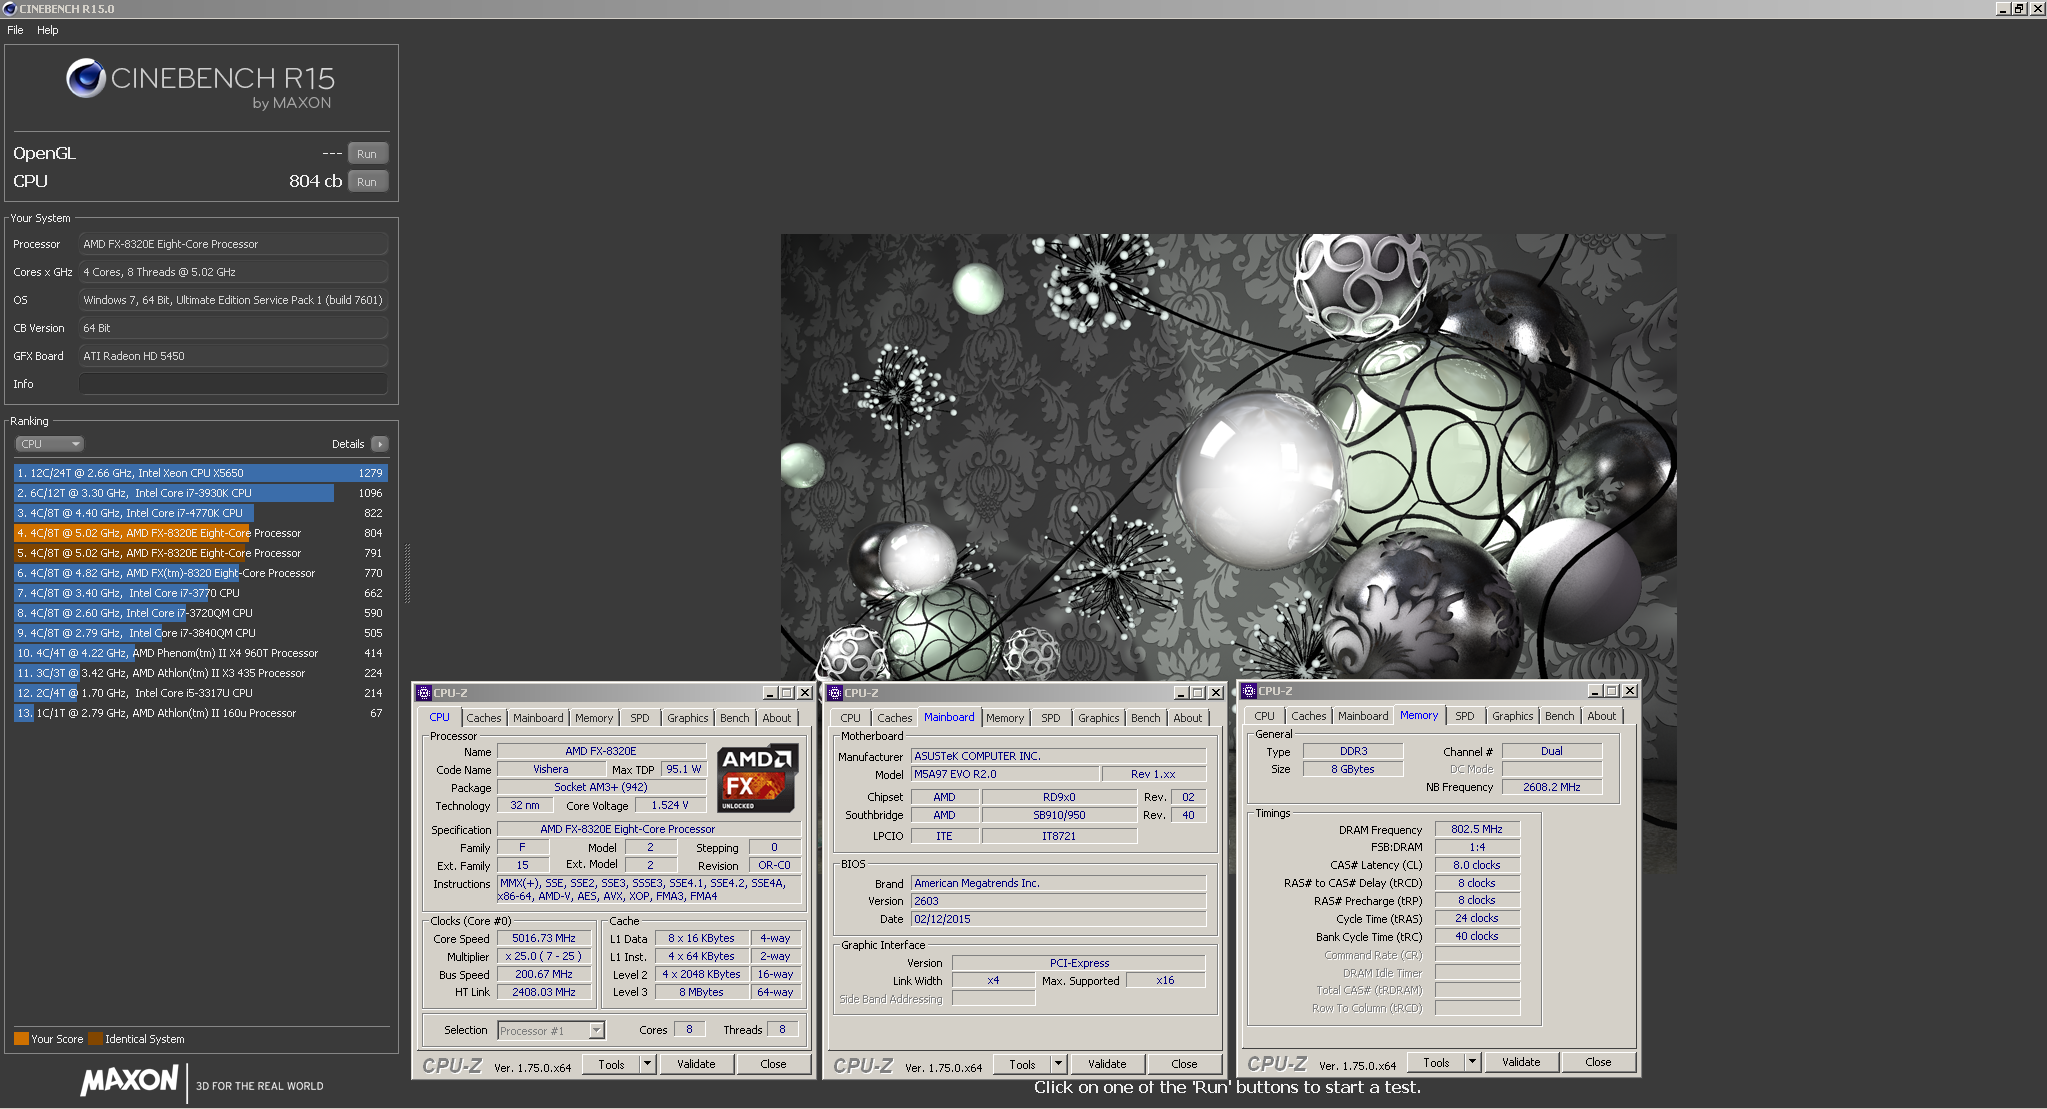Click the orange Your Score legend swatch
2047x1109 pixels.
(x=21, y=1039)
